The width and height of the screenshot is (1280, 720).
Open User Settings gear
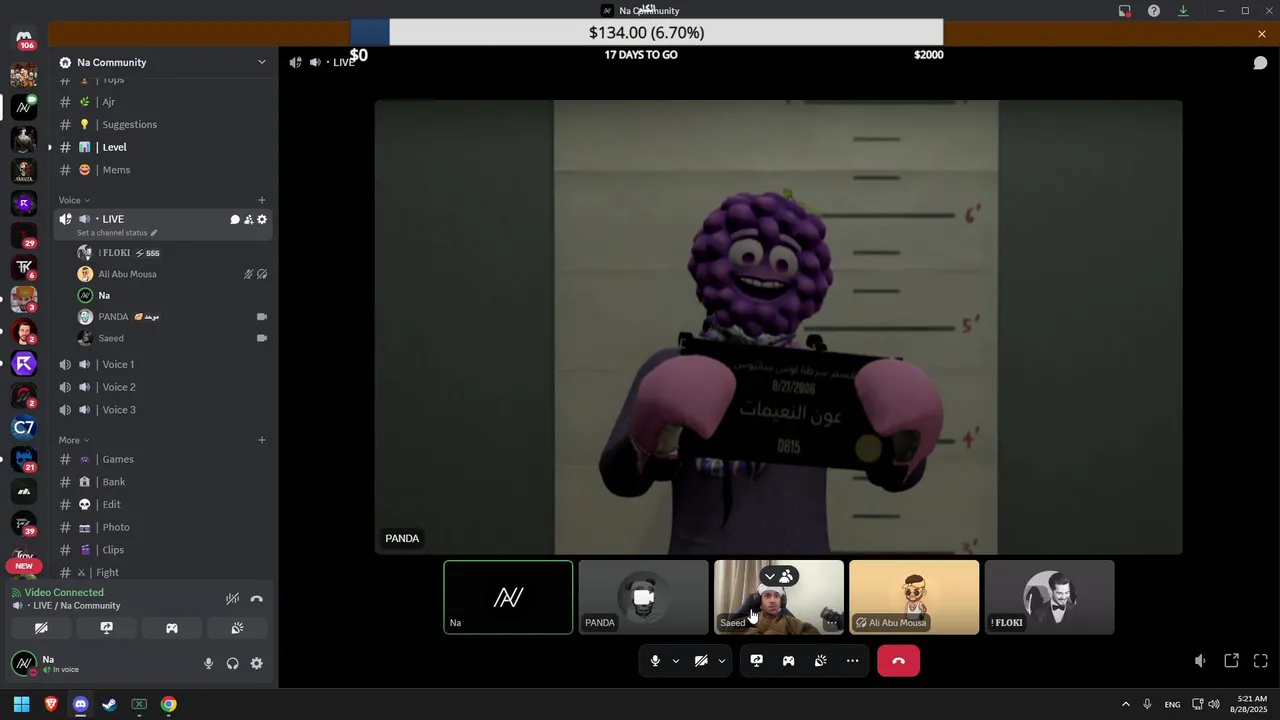point(256,663)
